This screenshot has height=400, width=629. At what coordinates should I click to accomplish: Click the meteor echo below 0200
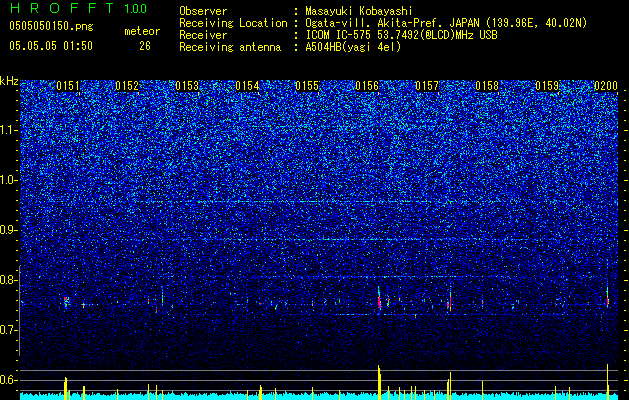click(608, 299)
